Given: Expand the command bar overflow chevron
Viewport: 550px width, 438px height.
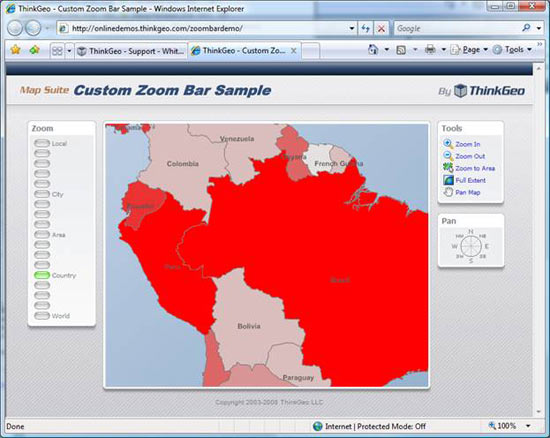Looking at the screenshot, I should [x=539, y=44].
